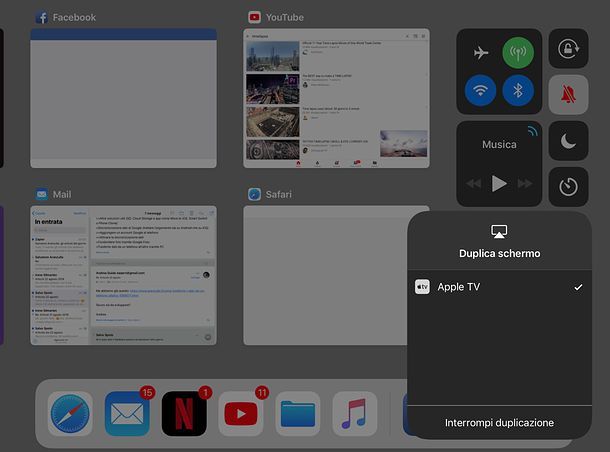Tap the YouTube icon above its card
This screenshot has width=610, height=452.
coord(254,17)
